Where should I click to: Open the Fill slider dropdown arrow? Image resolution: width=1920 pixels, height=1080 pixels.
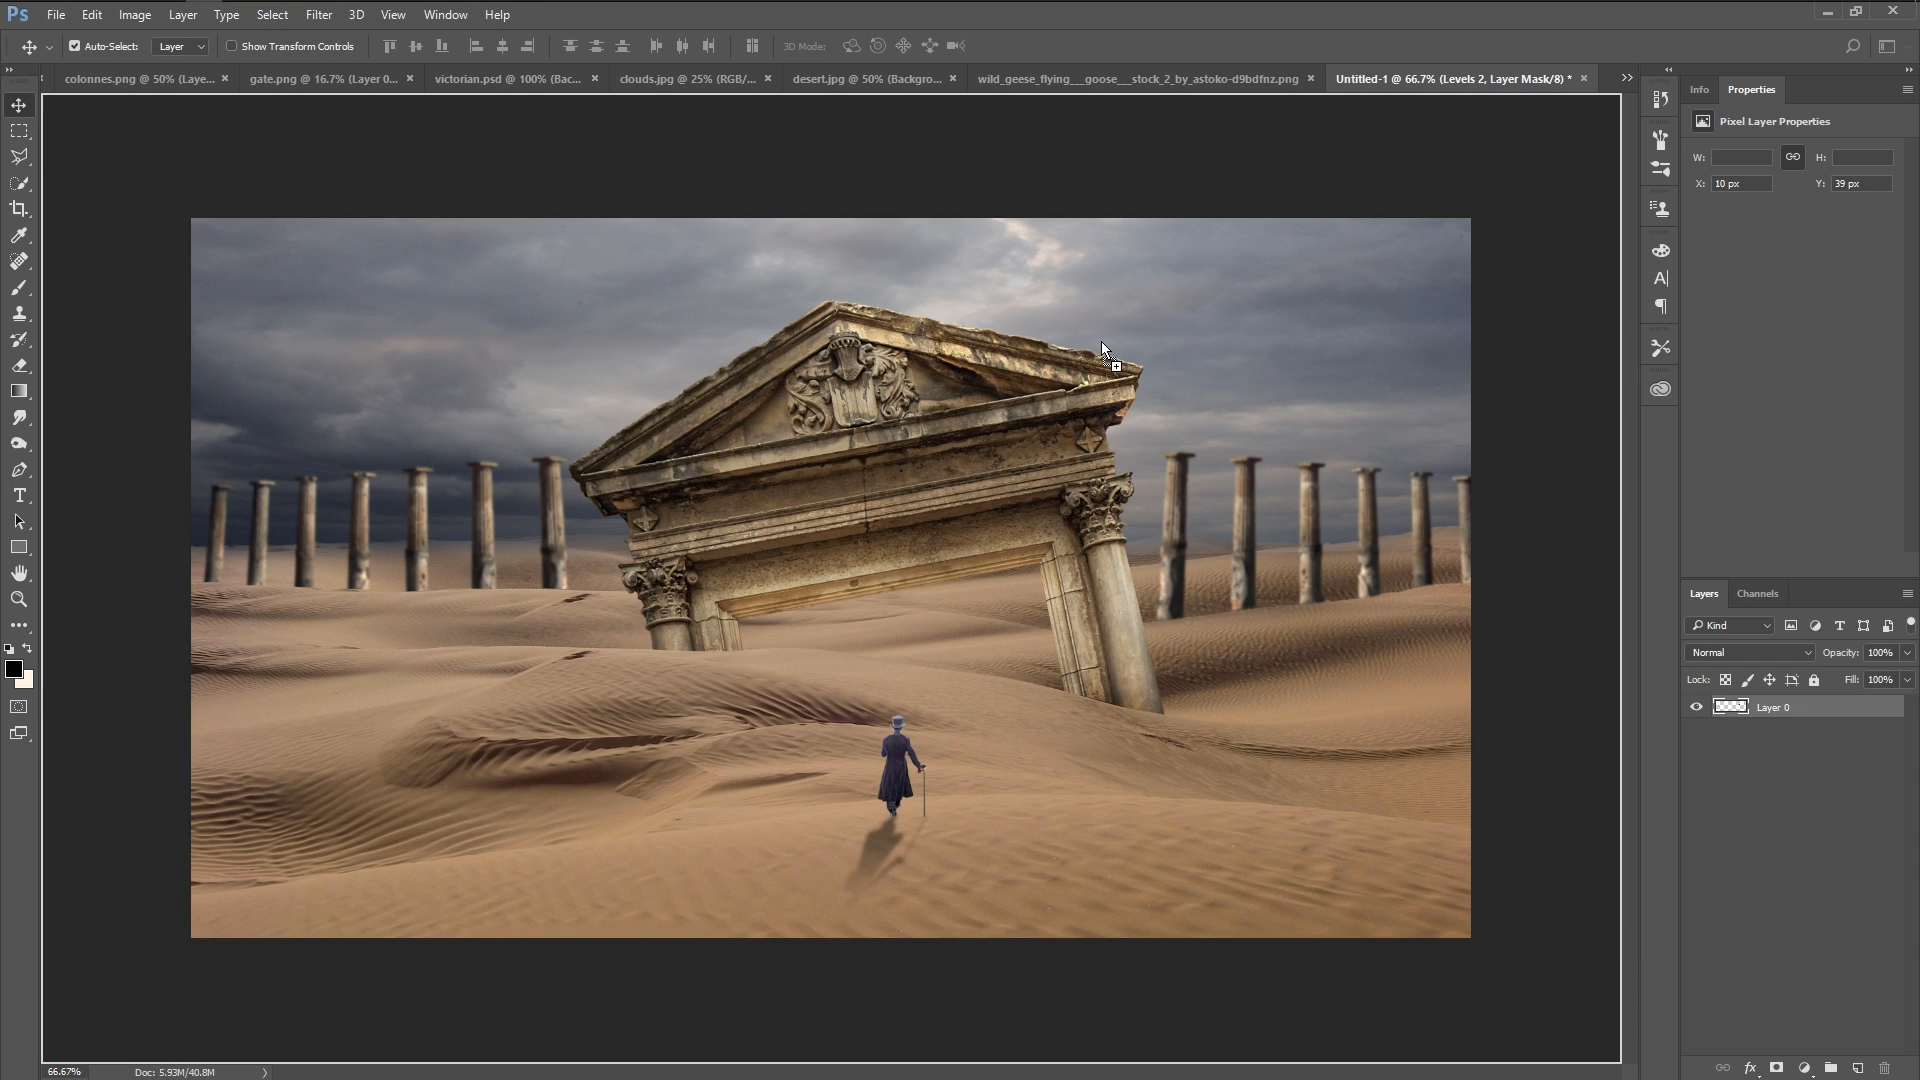click(x=1907, y=680)
